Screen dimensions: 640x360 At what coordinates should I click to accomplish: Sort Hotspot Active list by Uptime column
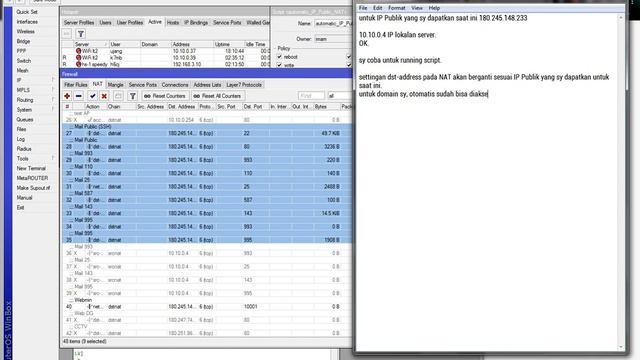(x=229, y=44)
